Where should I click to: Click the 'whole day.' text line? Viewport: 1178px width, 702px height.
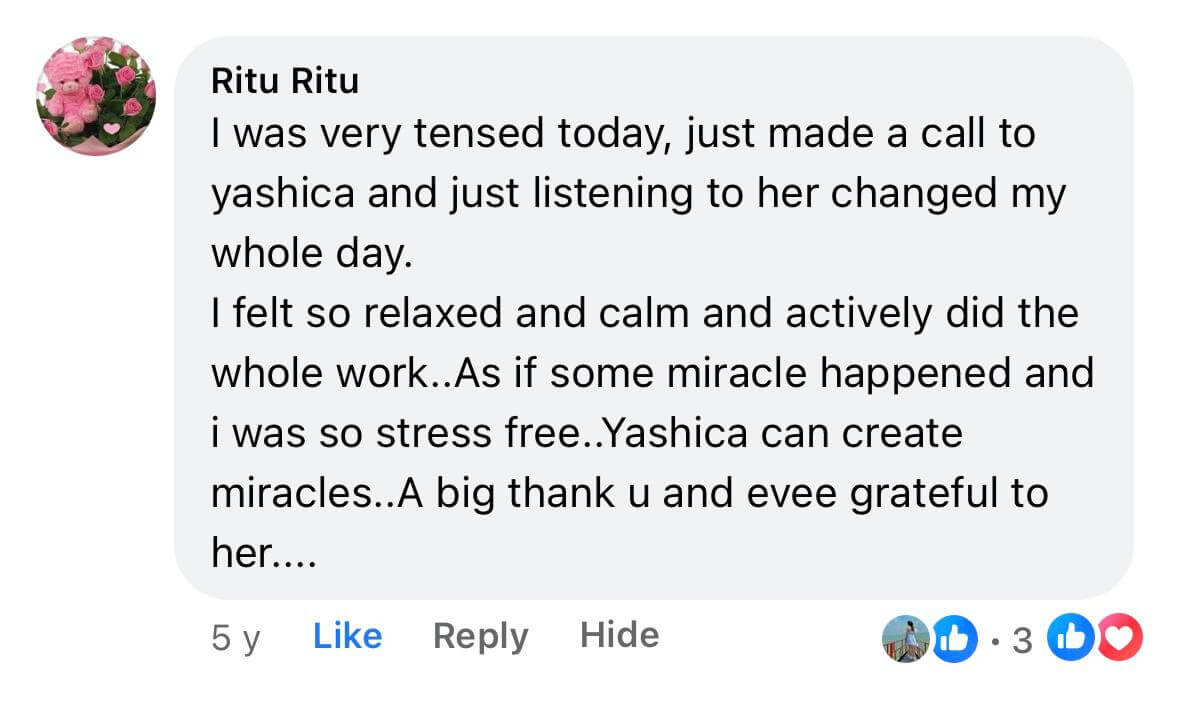[x=311, y=253]
